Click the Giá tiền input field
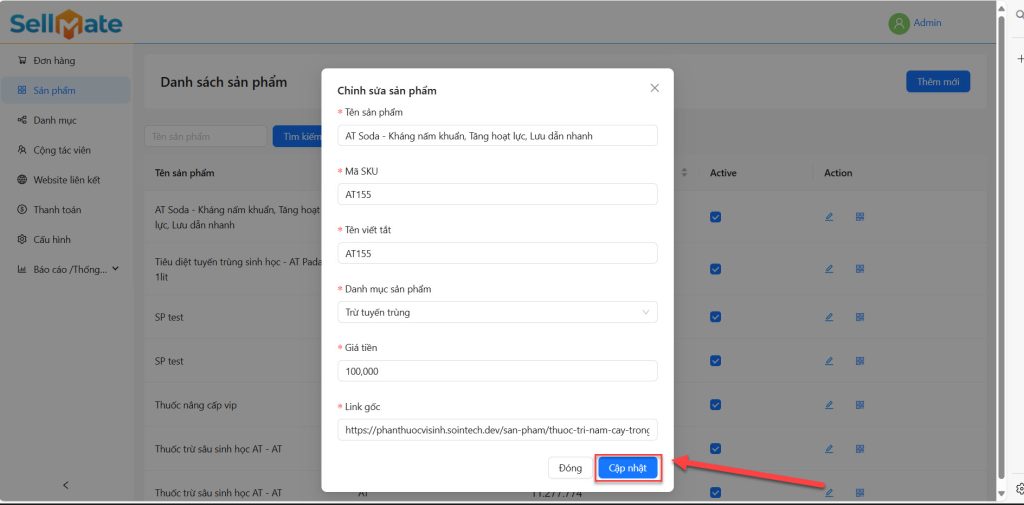Screen dimensions: 1024x505 (x=497, y=371)
